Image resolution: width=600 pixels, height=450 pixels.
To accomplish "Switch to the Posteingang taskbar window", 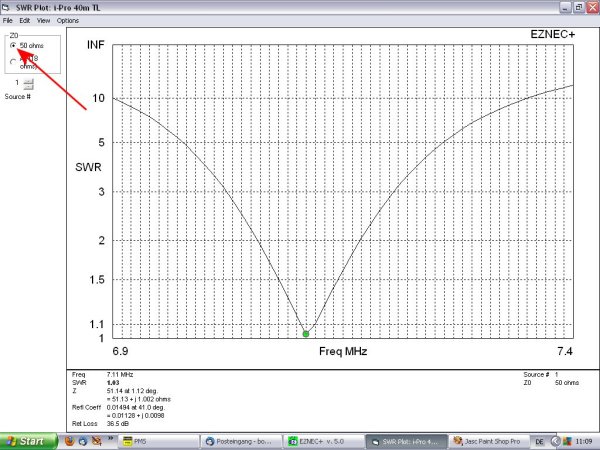I will click(241, 442).
